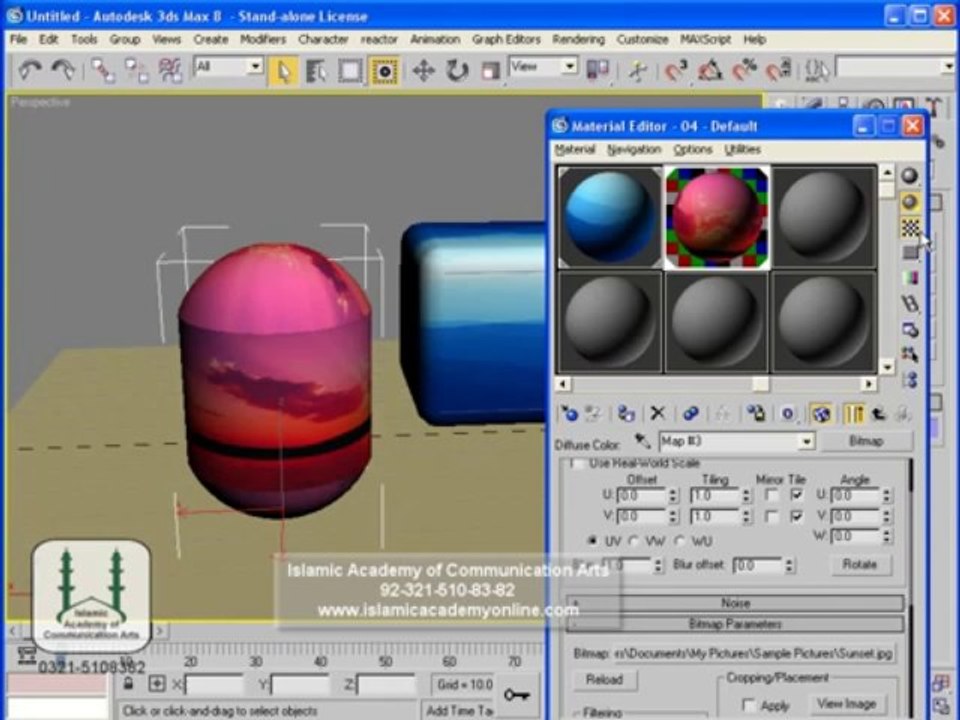This screenshot has height=720, width=960.
Task: Activate the Rotate tool in main toolbar
Action: (457, 71)
